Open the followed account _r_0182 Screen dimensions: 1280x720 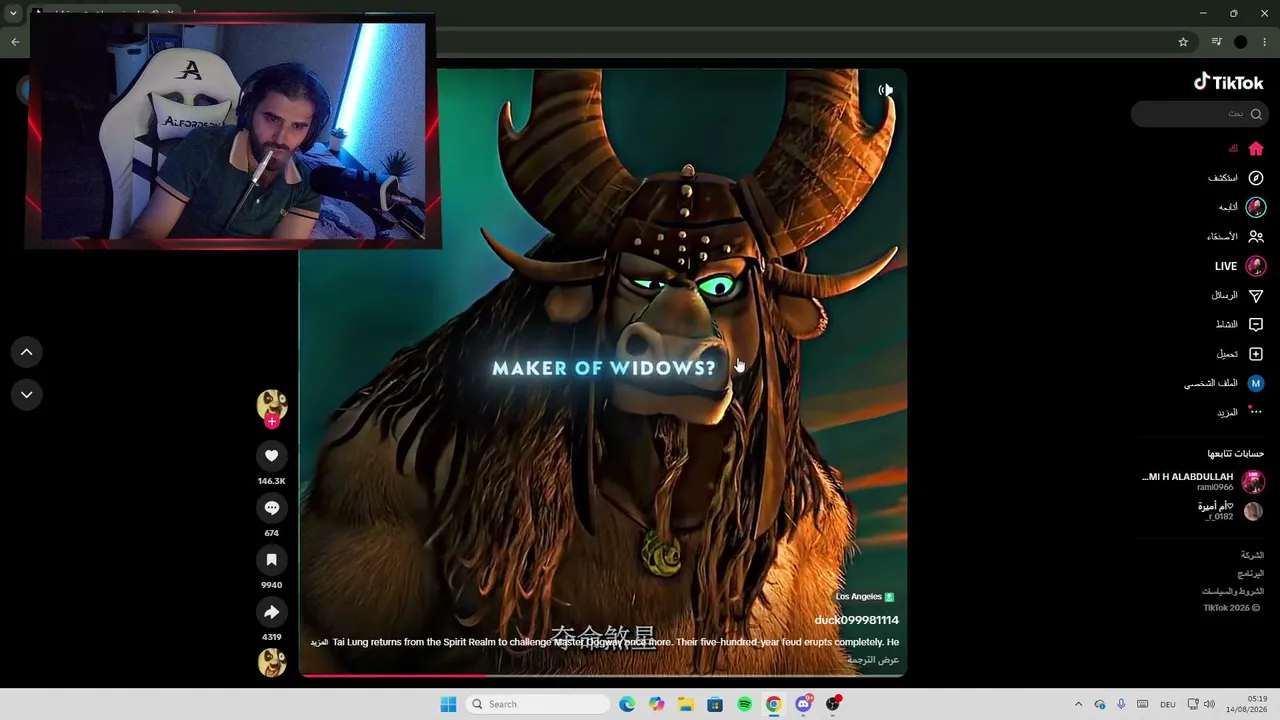click(x=1230, y=511)
